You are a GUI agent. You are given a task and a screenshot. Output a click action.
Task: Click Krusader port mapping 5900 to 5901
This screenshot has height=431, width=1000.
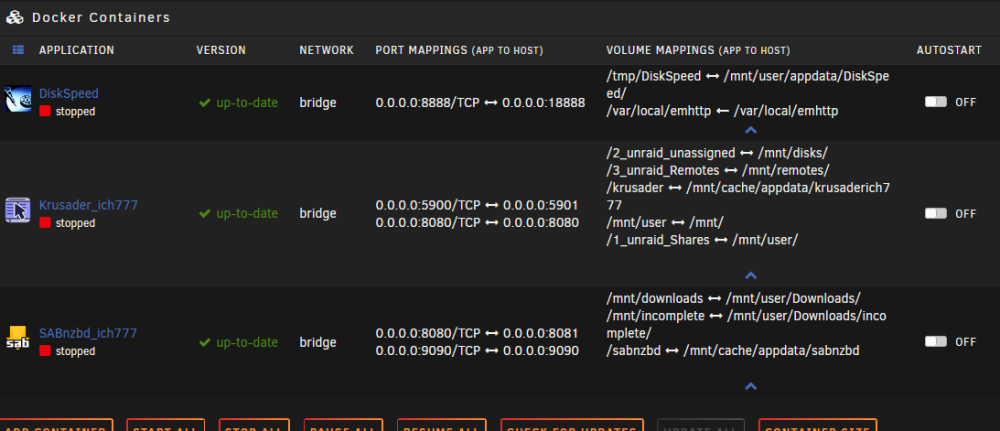[477, 205]
